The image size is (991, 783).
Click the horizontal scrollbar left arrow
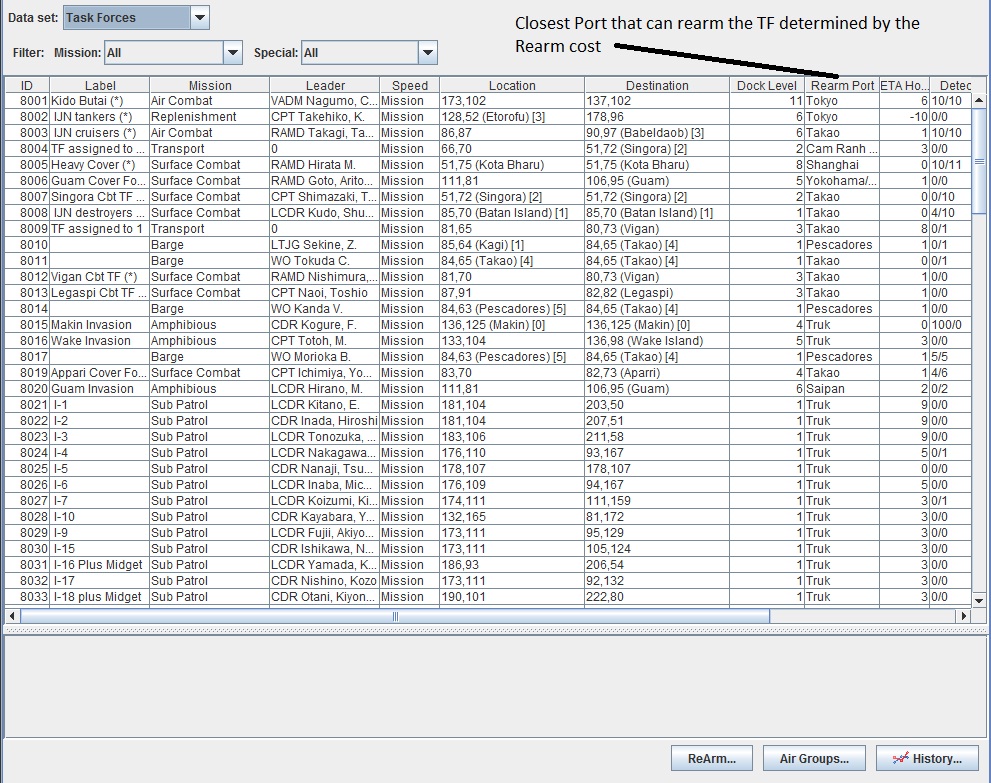pyautogui.click(x=12, y=616)
